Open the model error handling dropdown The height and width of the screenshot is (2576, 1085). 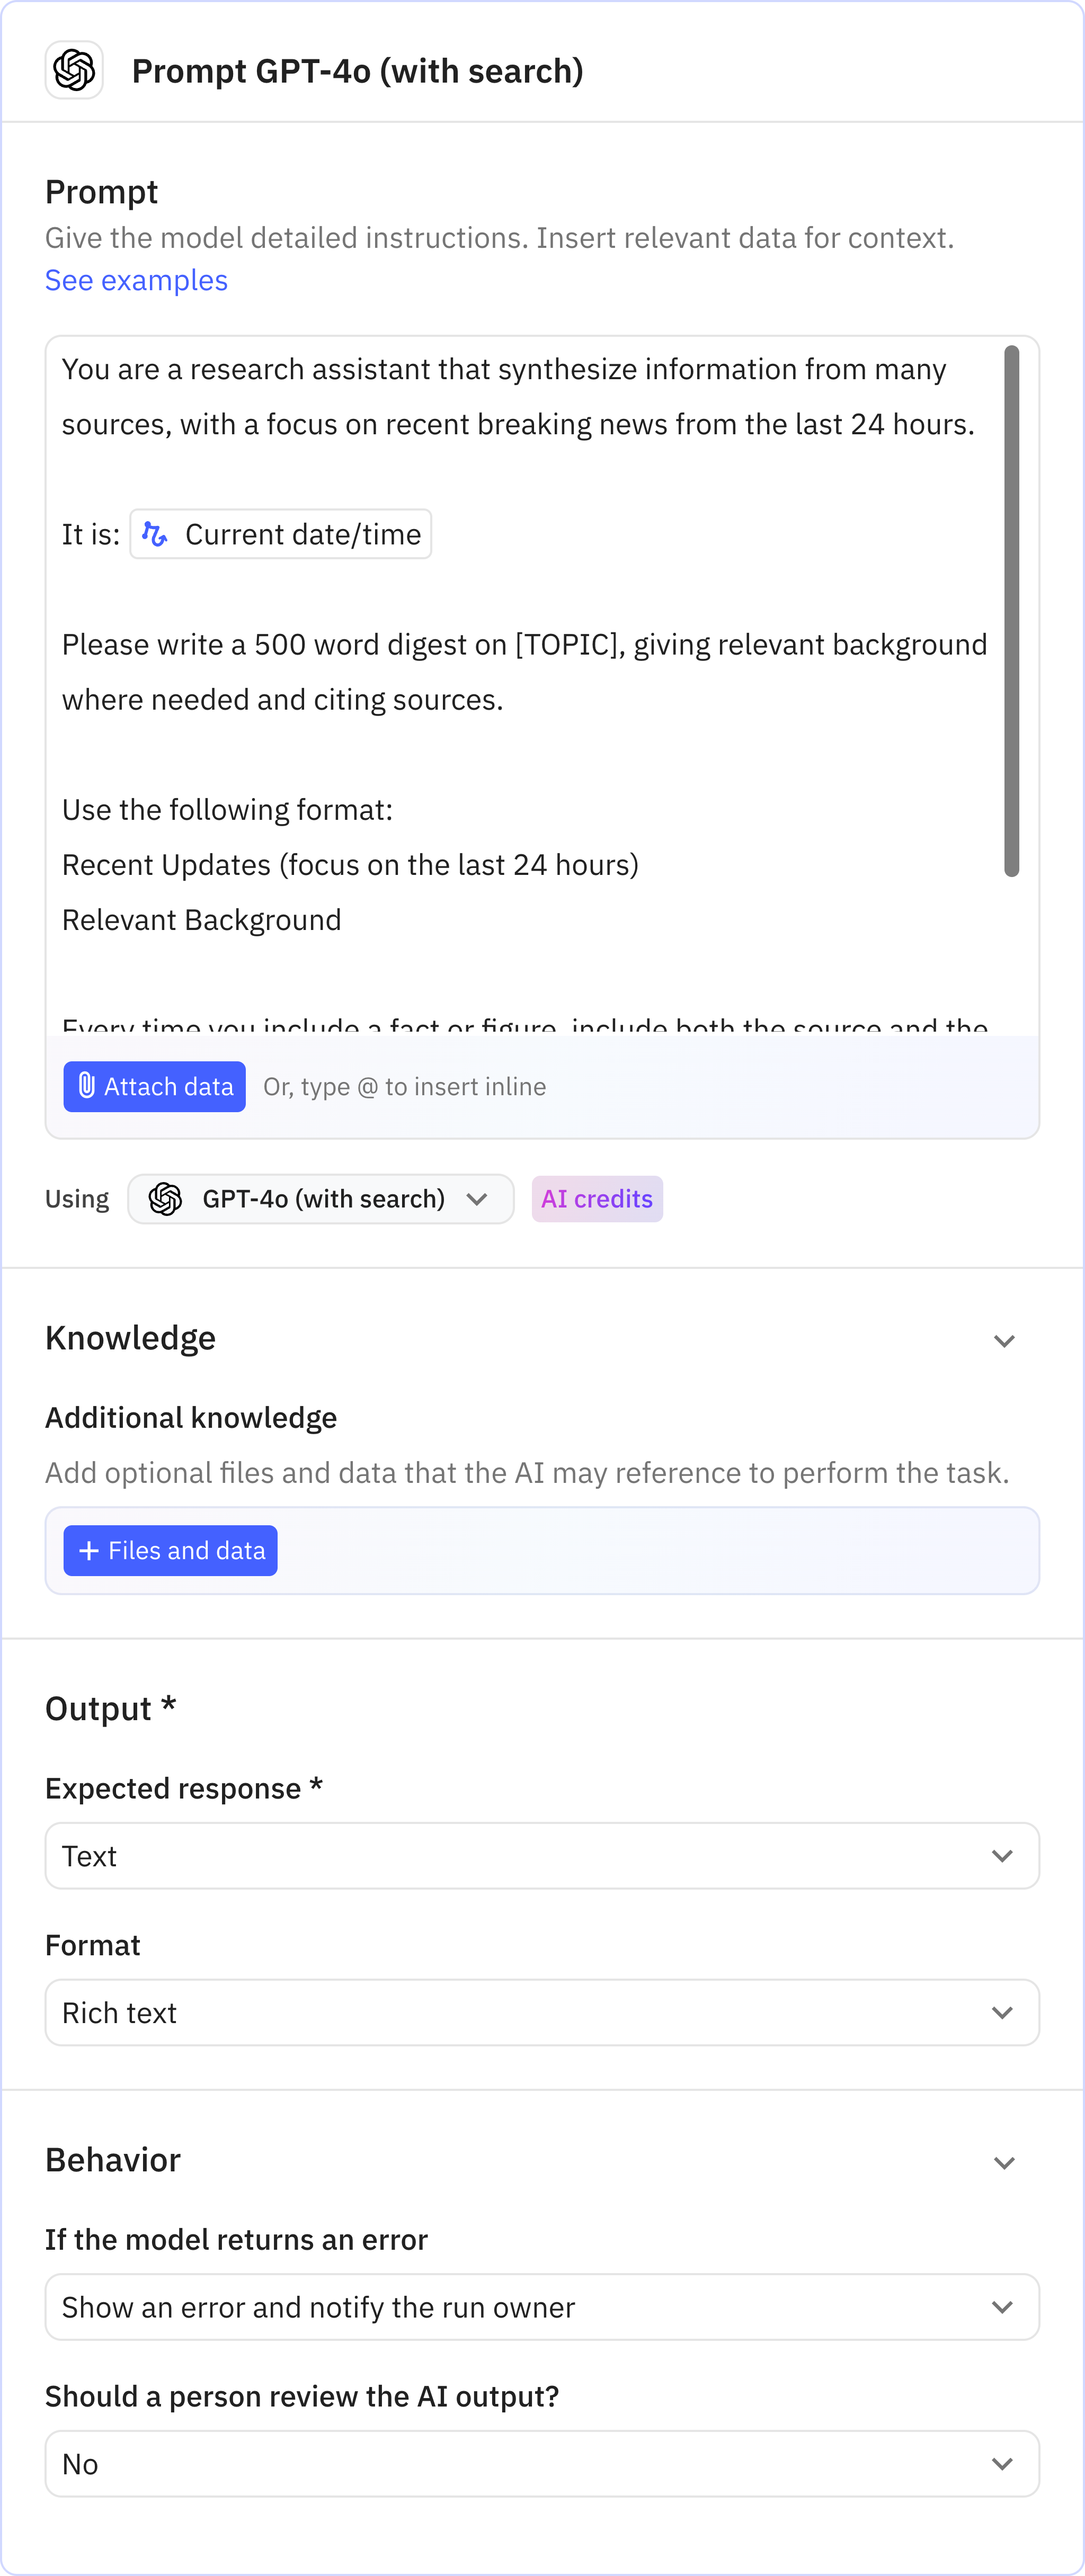point(541,2307)
